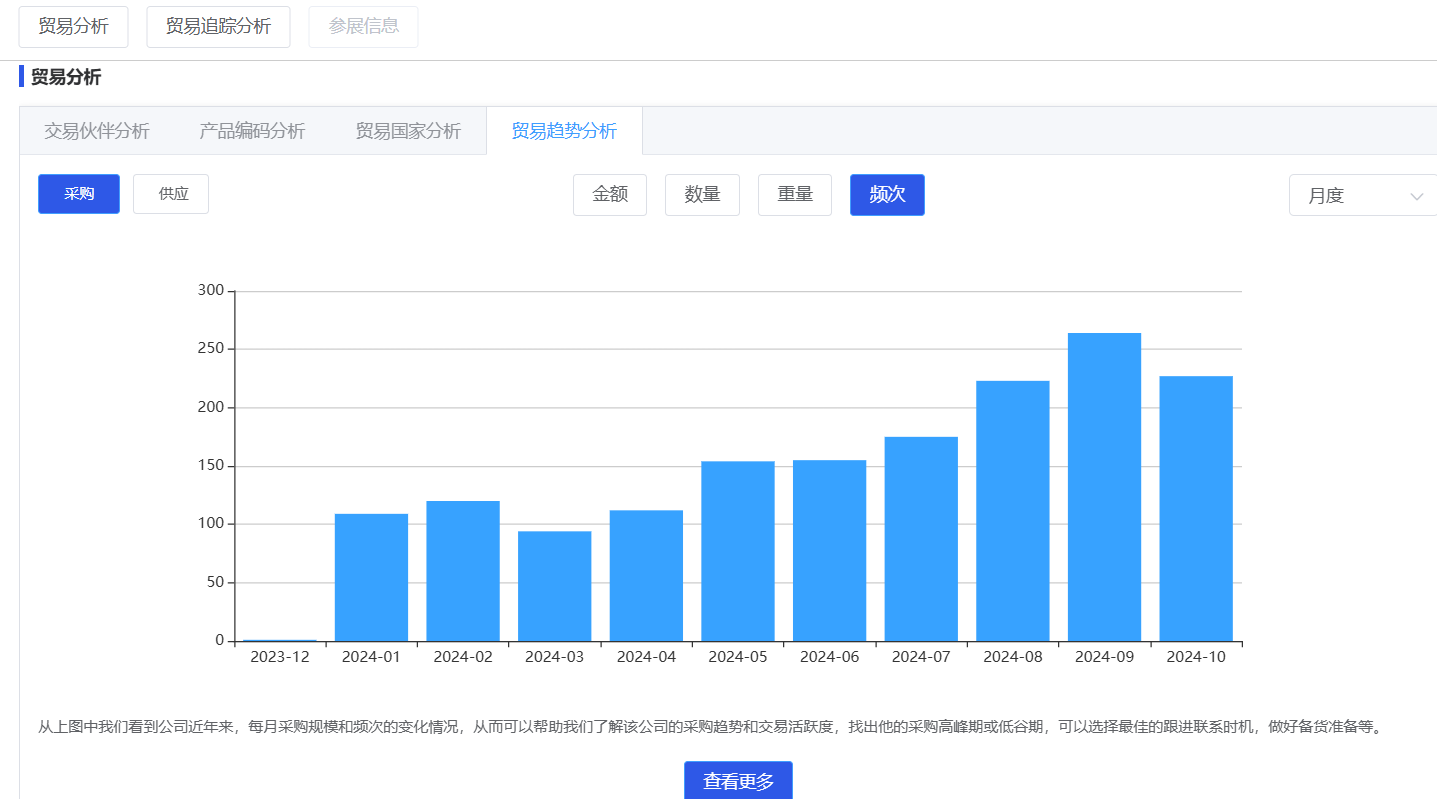The height and width of the screenshot is (799, 1437).
Task: Click the 贸易分析 top button
Action: coord(73,27)
